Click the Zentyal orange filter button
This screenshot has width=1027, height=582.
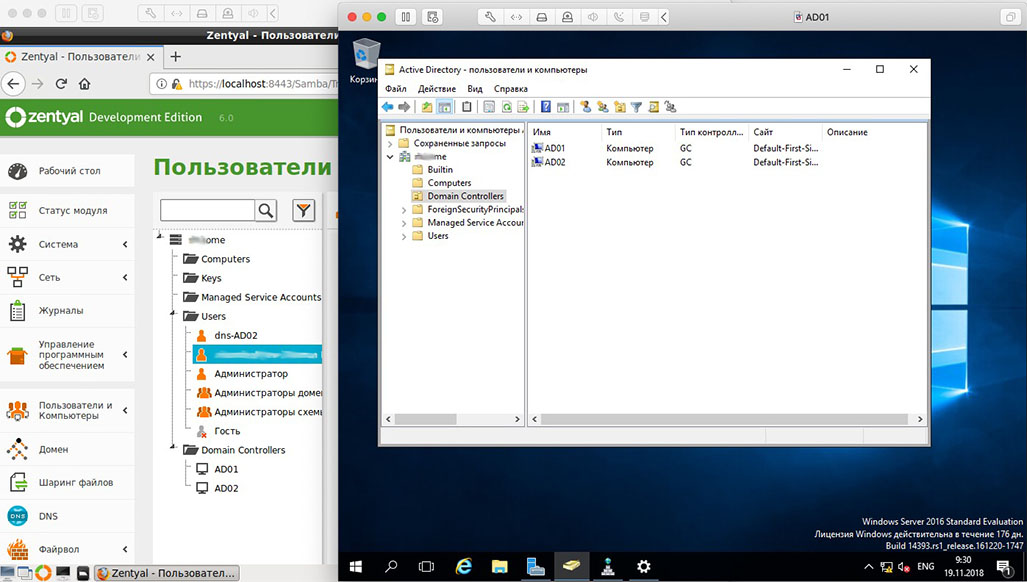click(x=303, y=210)
